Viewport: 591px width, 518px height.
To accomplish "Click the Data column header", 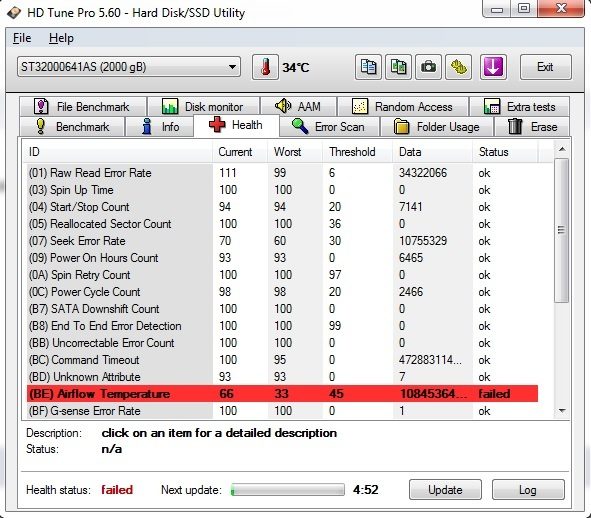I will 432,152.
